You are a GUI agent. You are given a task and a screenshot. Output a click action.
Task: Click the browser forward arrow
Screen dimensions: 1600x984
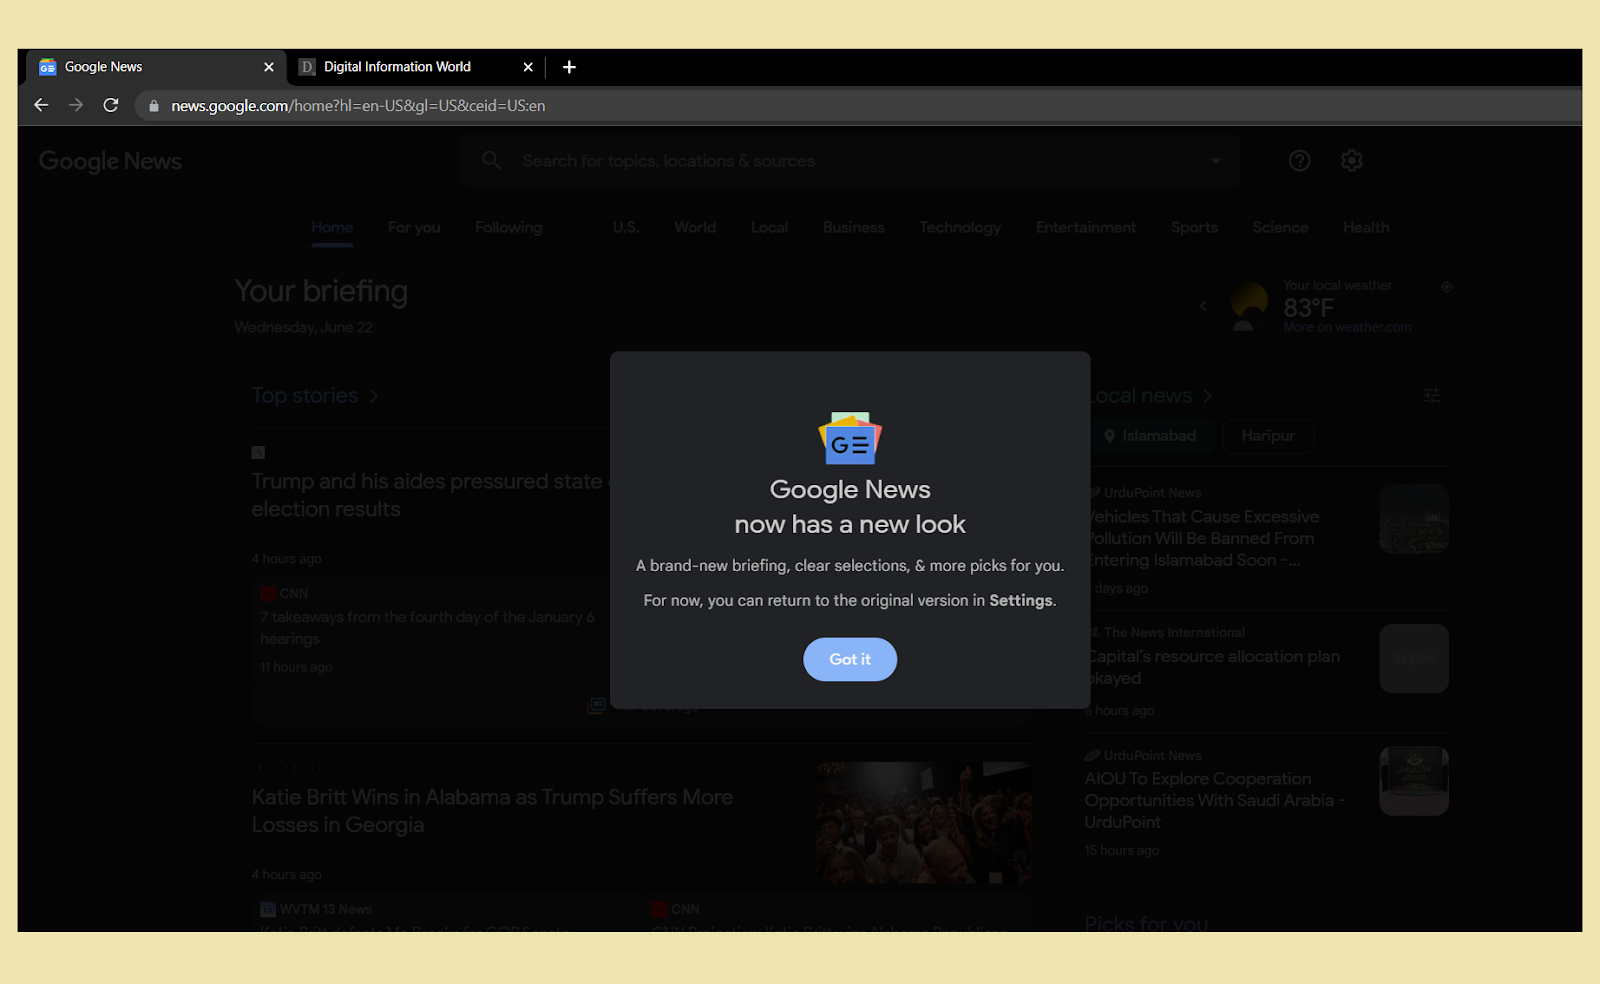(76, 105)
